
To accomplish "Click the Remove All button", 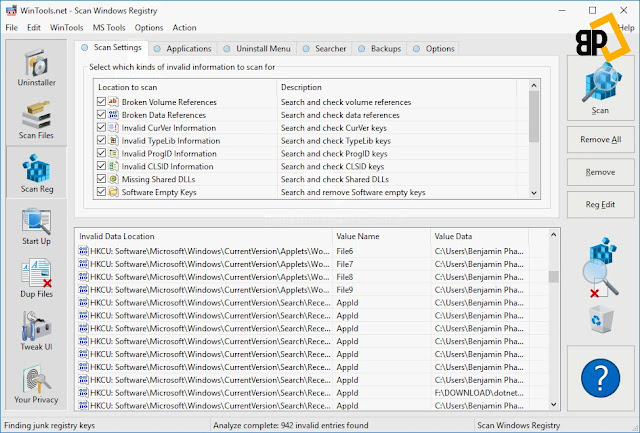I will click(x=600, y=140).
